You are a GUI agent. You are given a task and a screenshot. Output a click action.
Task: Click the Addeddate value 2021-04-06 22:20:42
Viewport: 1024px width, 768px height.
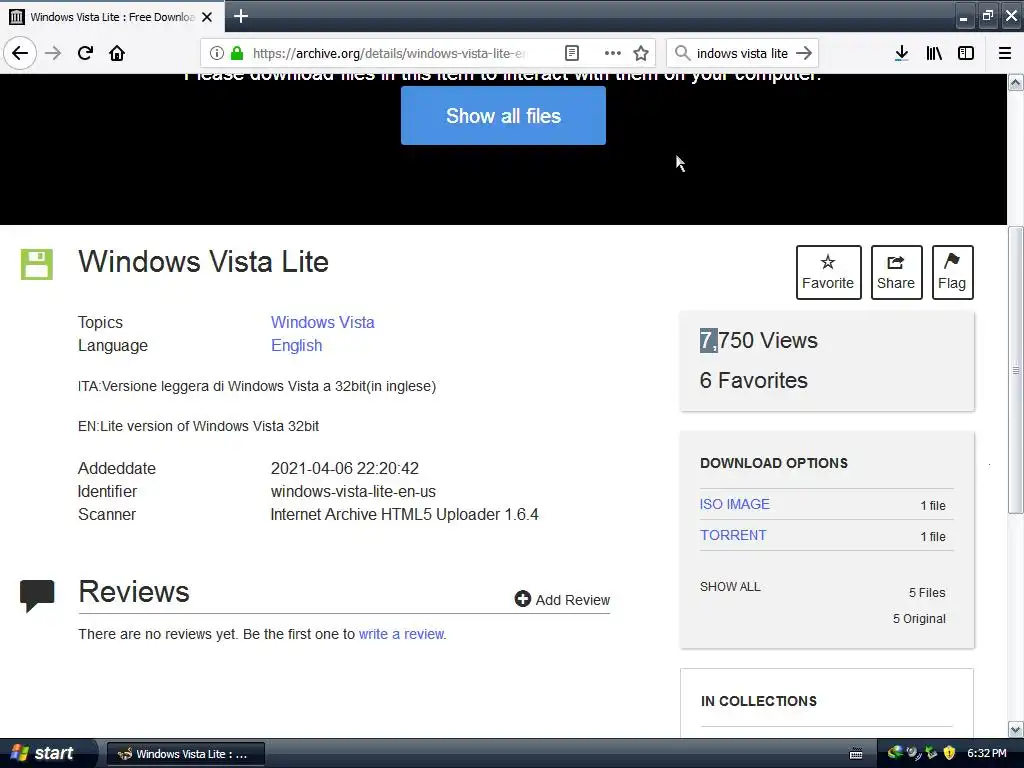[x=345, y=468]
